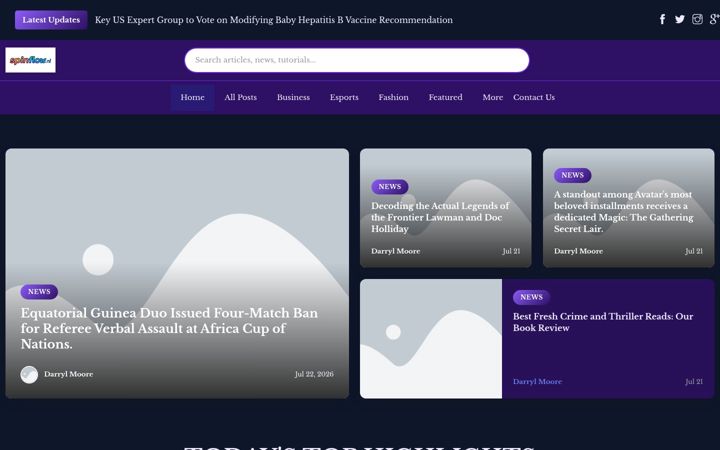Focus the search articles input field
This screenshot has height=450, width=720.
[x=357, y=60]
